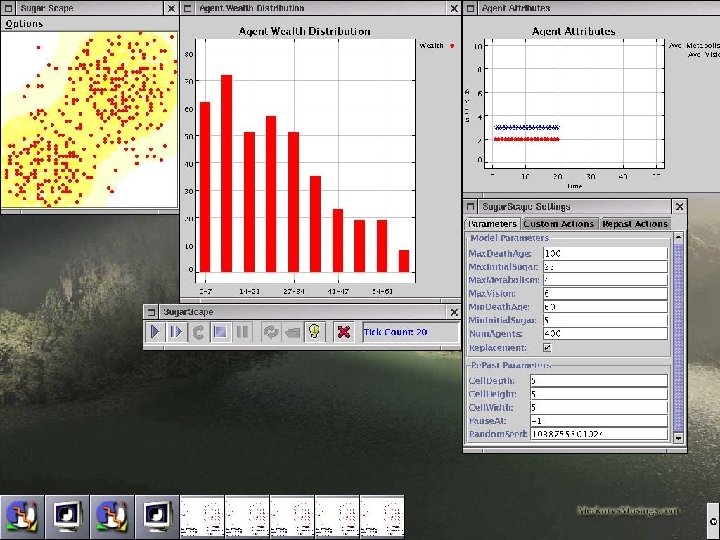This screenshot has width=720, height=540.
Task: Click the Tick Count 20 status display
Action: pos(411,332)
